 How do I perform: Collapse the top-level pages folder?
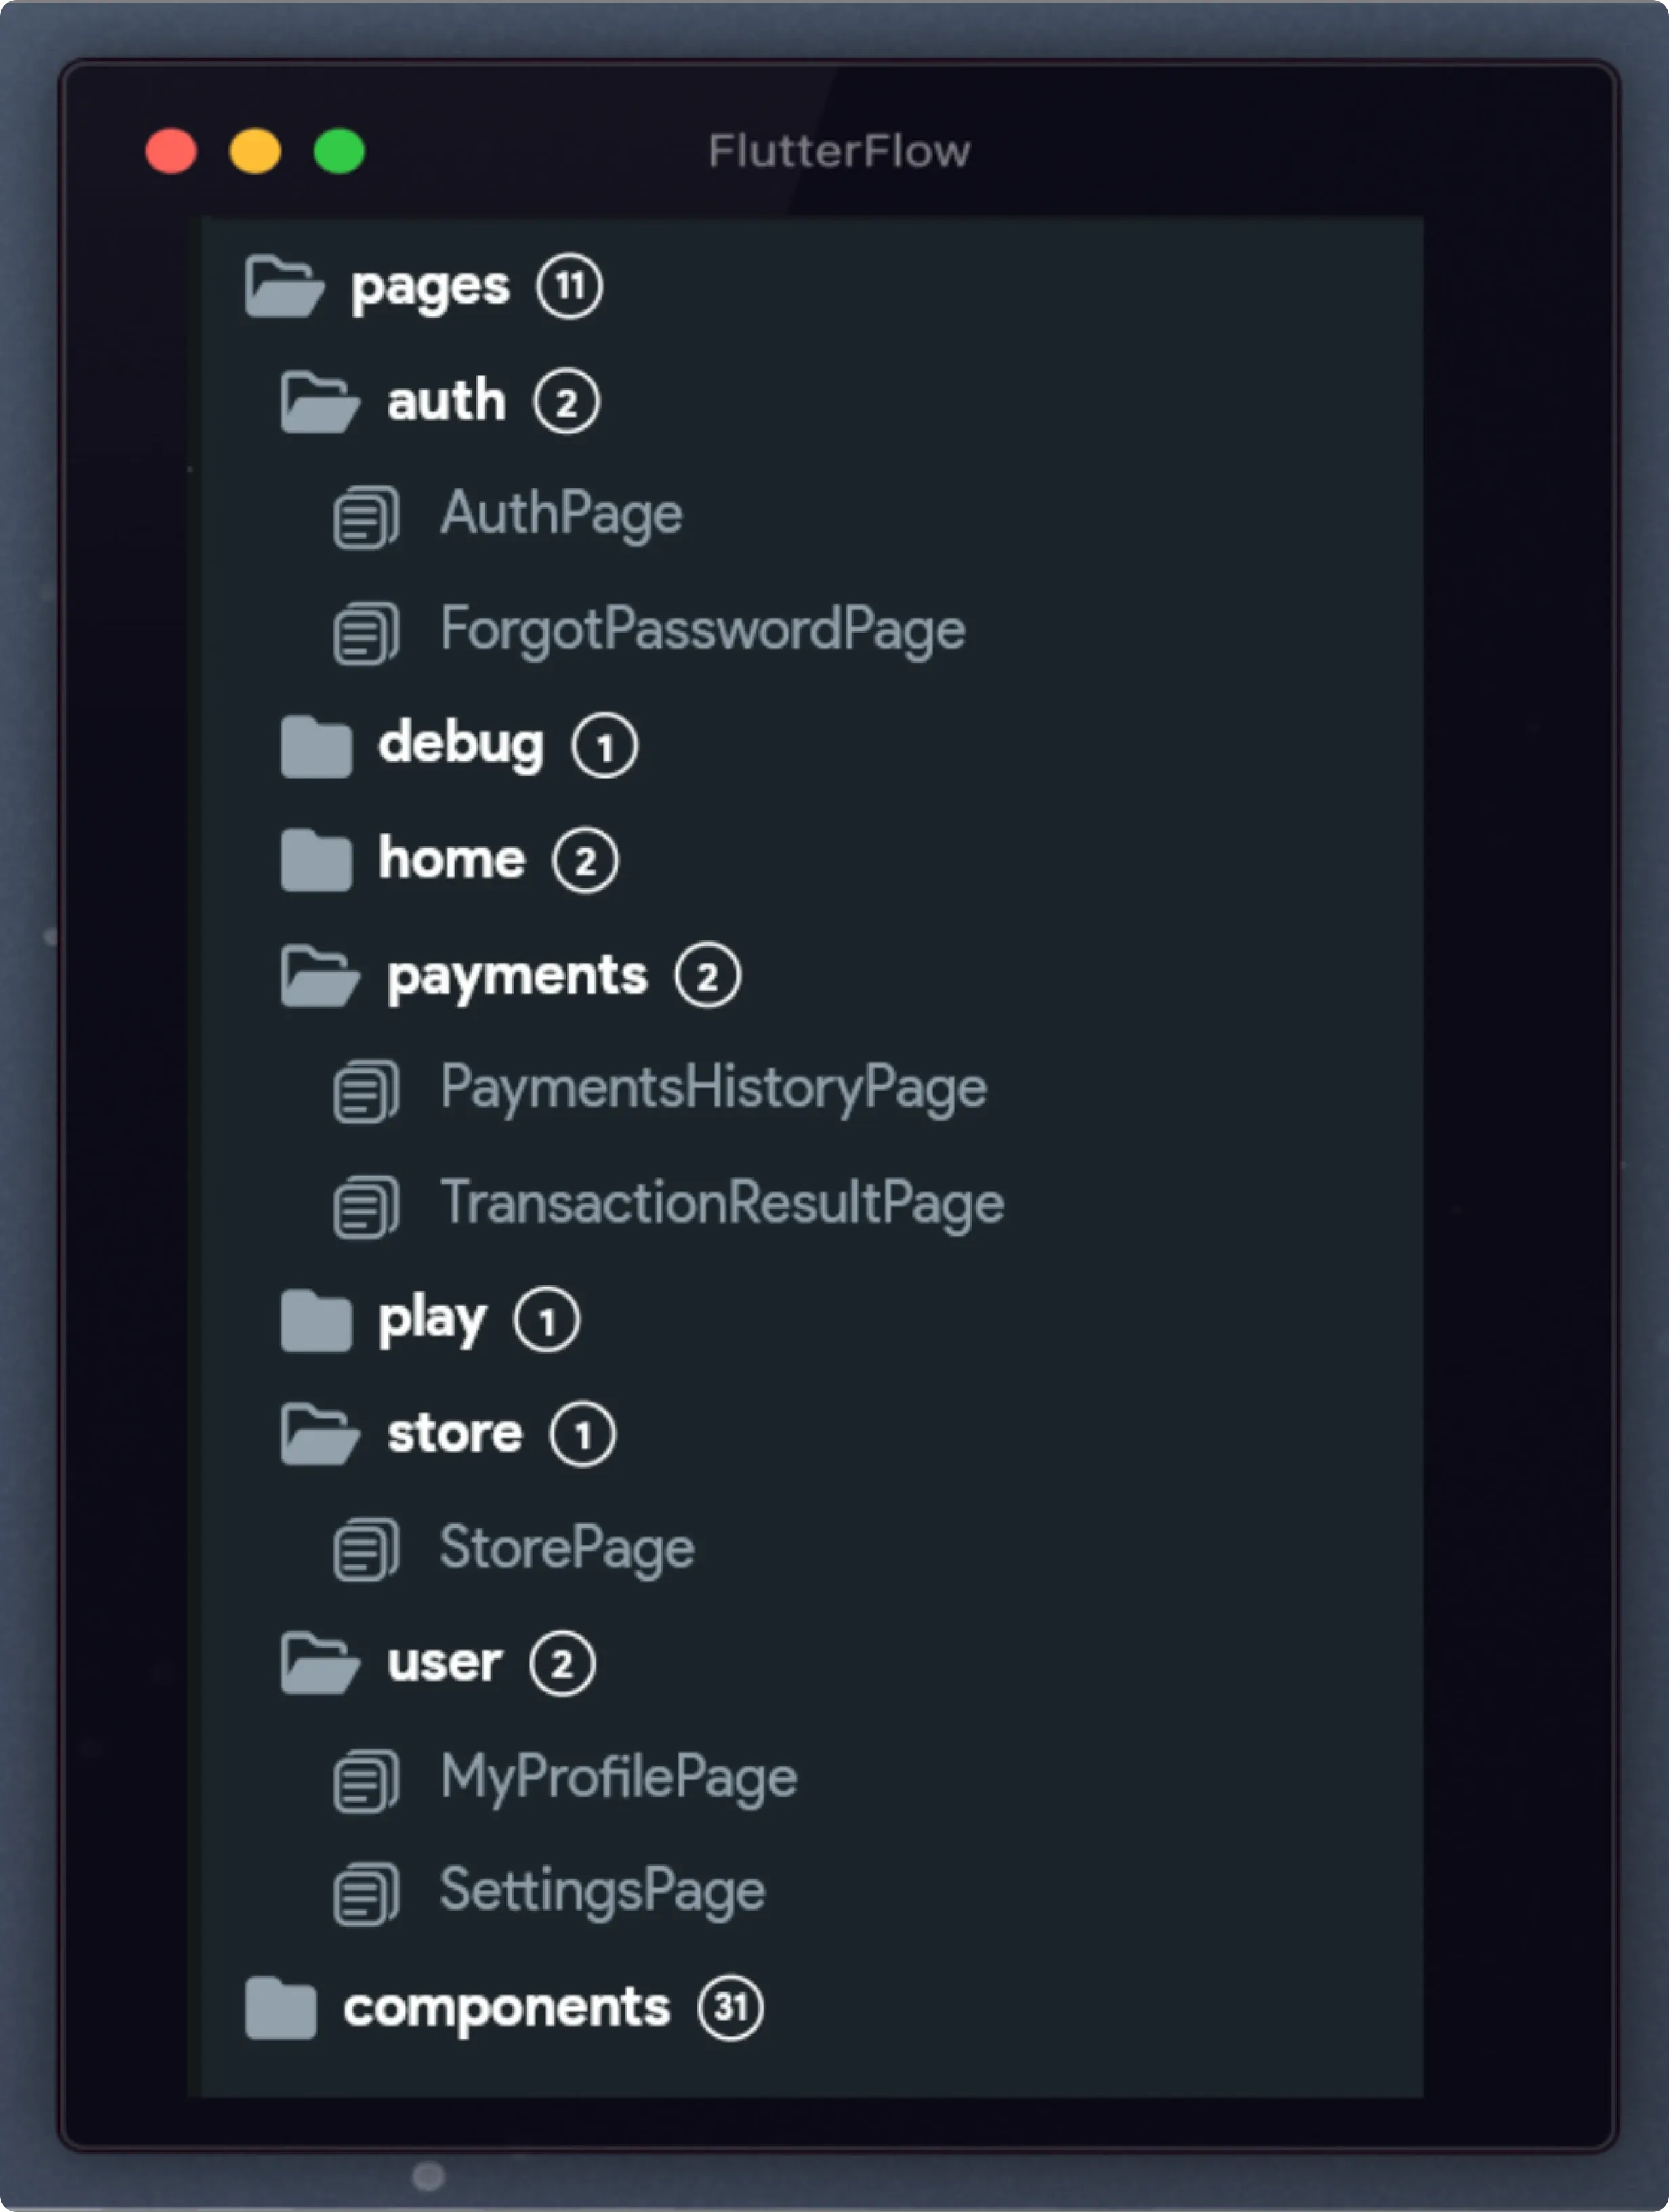click(x=285, y=287)
